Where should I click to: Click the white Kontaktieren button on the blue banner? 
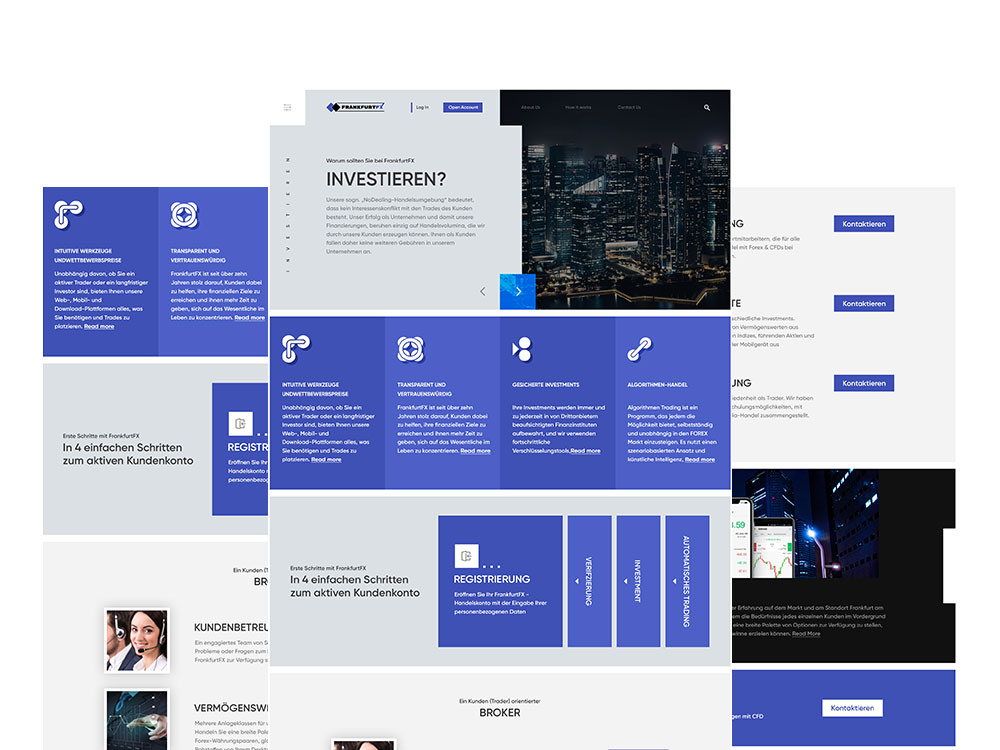pyautogui.click(x=852, y=708)
